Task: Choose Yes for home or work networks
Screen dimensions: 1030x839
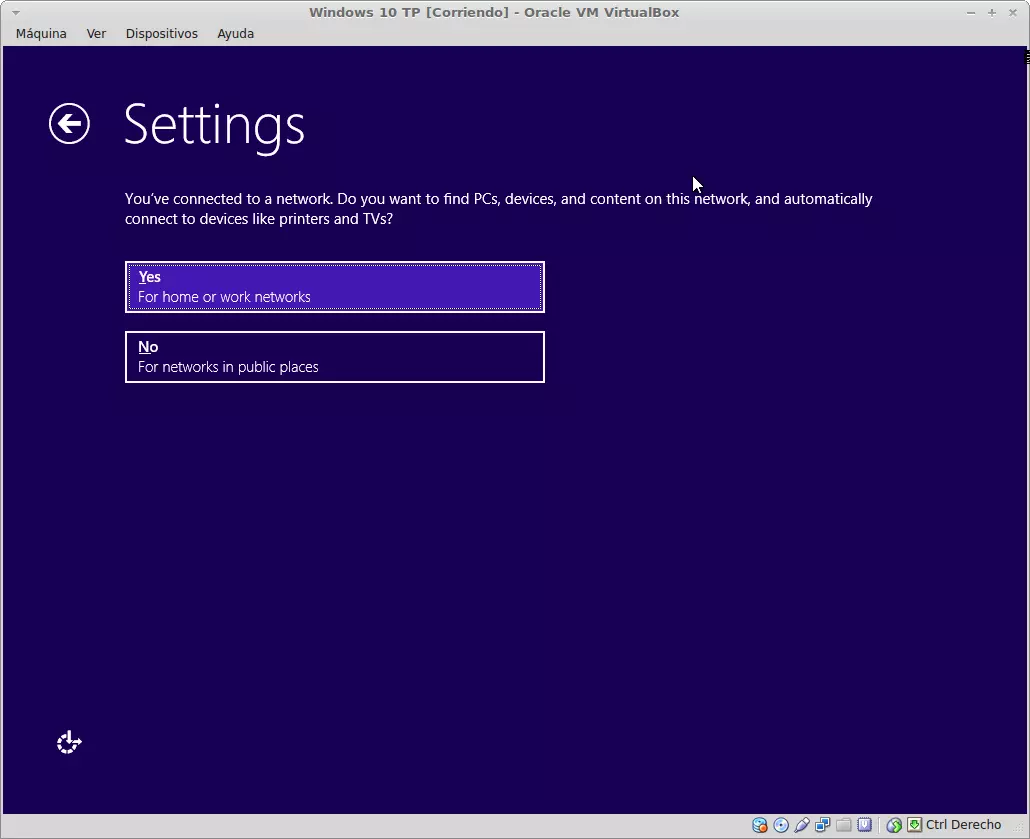Action: coord(335,287)
